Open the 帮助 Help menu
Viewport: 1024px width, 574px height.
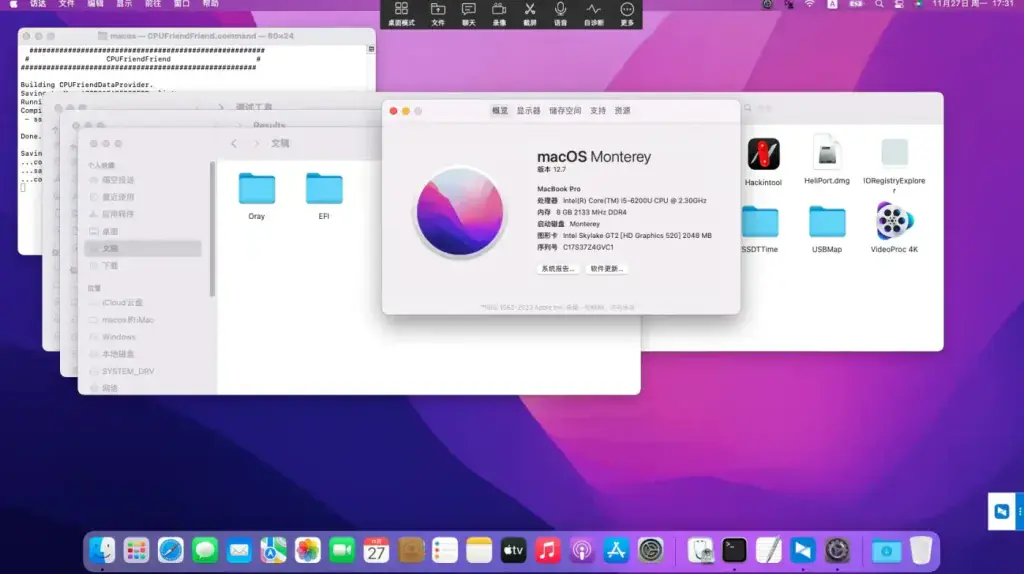[210, 4]
